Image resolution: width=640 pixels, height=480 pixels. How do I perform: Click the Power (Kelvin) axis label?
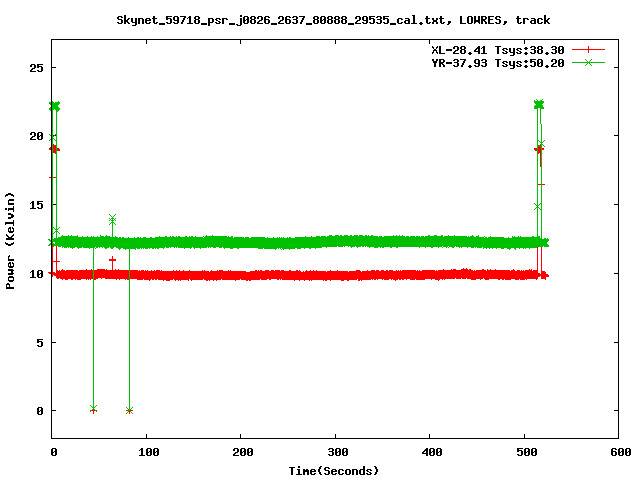[x=10, y=241]
